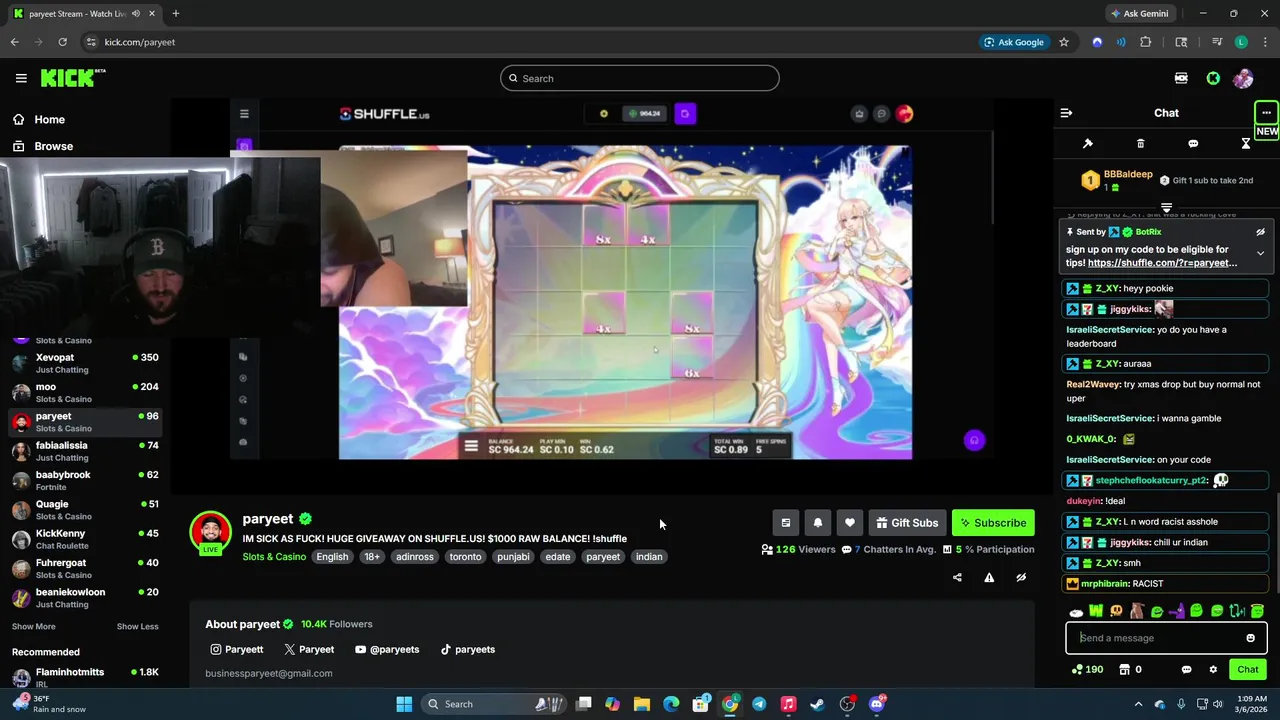Open the Telegram taskbar icon
Screen dimensions: 1280x720
tap(759, 704)
